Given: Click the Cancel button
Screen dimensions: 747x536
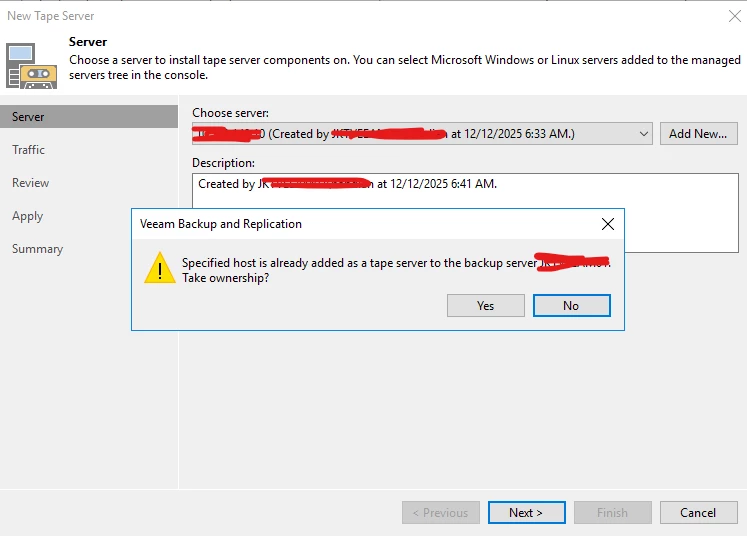Looking at the screenshot, I should 698,513.
